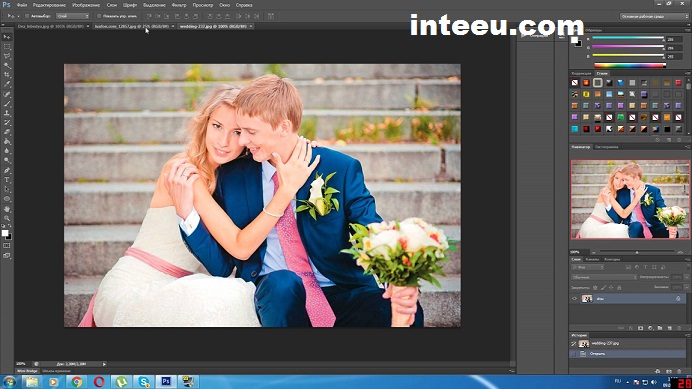Toggle lock all padlock icon
This screenshot has height=389, width=692.
pos(619,287)
